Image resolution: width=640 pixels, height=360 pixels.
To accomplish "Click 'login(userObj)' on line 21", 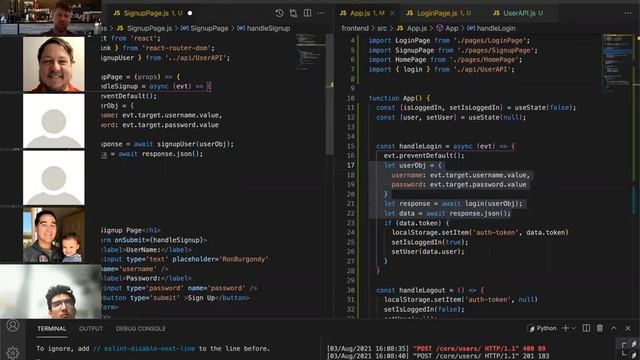I will (x=493, y=204).
